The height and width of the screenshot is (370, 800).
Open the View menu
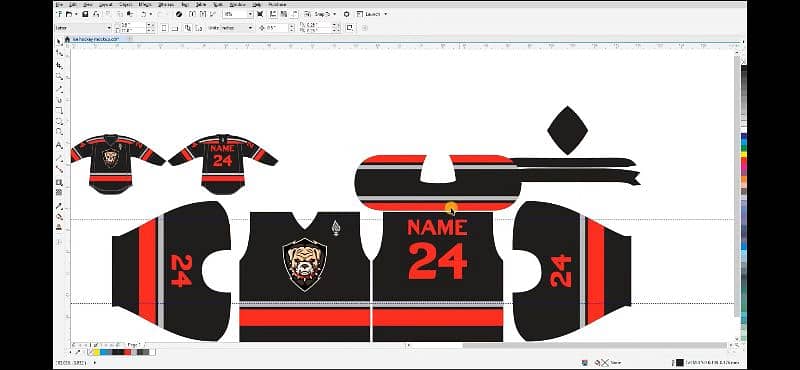point(88,5)
